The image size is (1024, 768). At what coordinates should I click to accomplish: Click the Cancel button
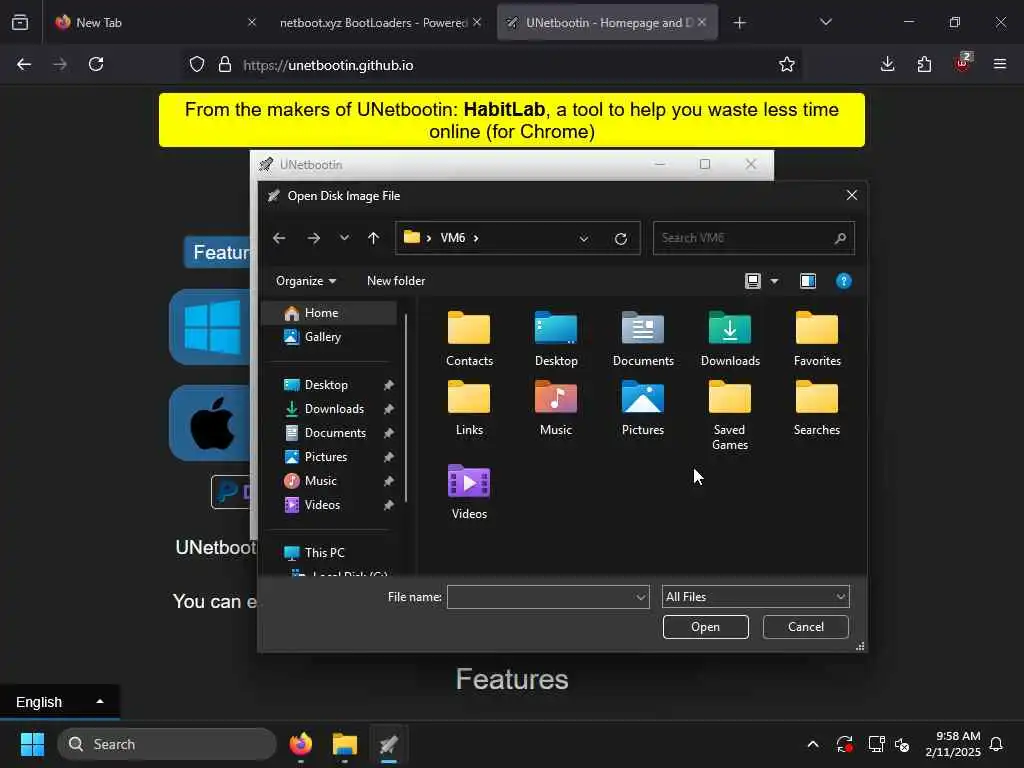[x=805, y=627]
